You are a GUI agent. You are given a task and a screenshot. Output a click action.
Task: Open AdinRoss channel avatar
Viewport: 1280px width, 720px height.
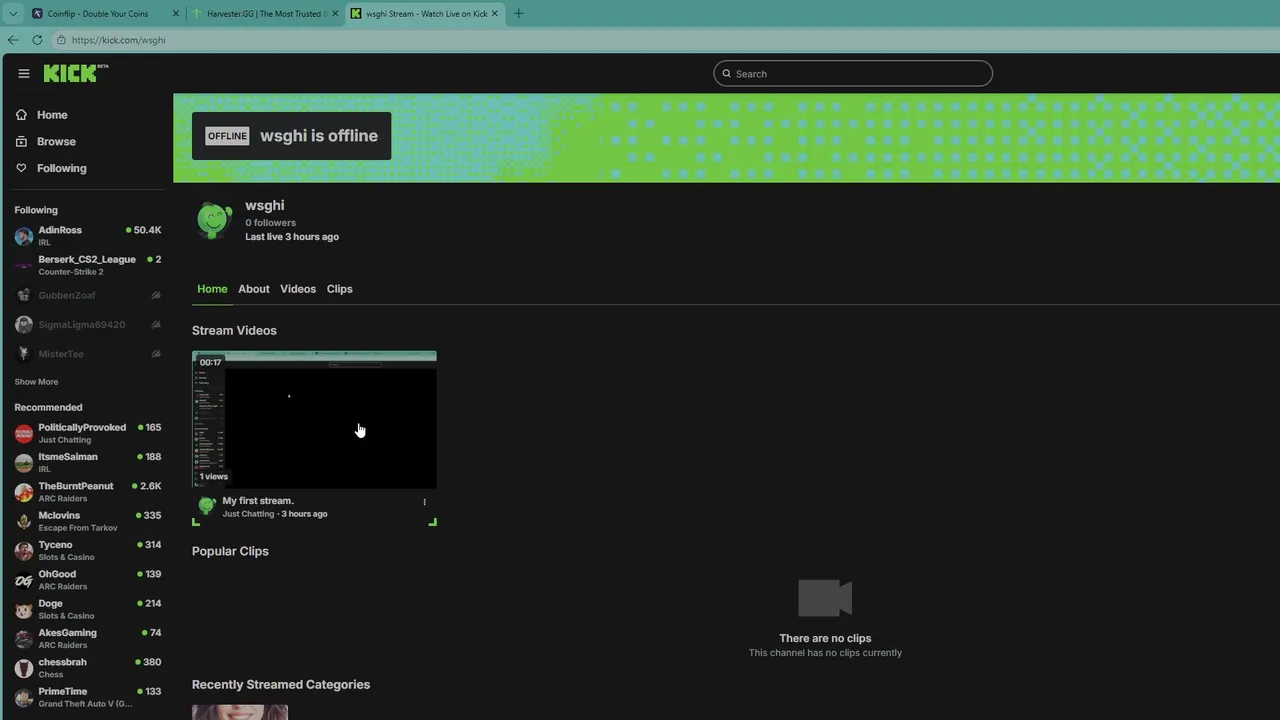[x=24, y=237]
